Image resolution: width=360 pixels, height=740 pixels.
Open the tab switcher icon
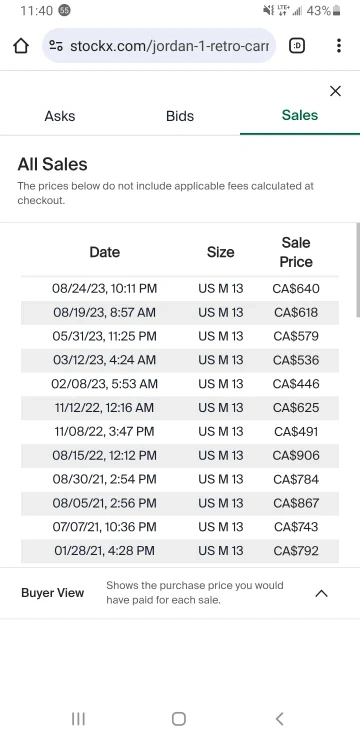coord(297,46)
